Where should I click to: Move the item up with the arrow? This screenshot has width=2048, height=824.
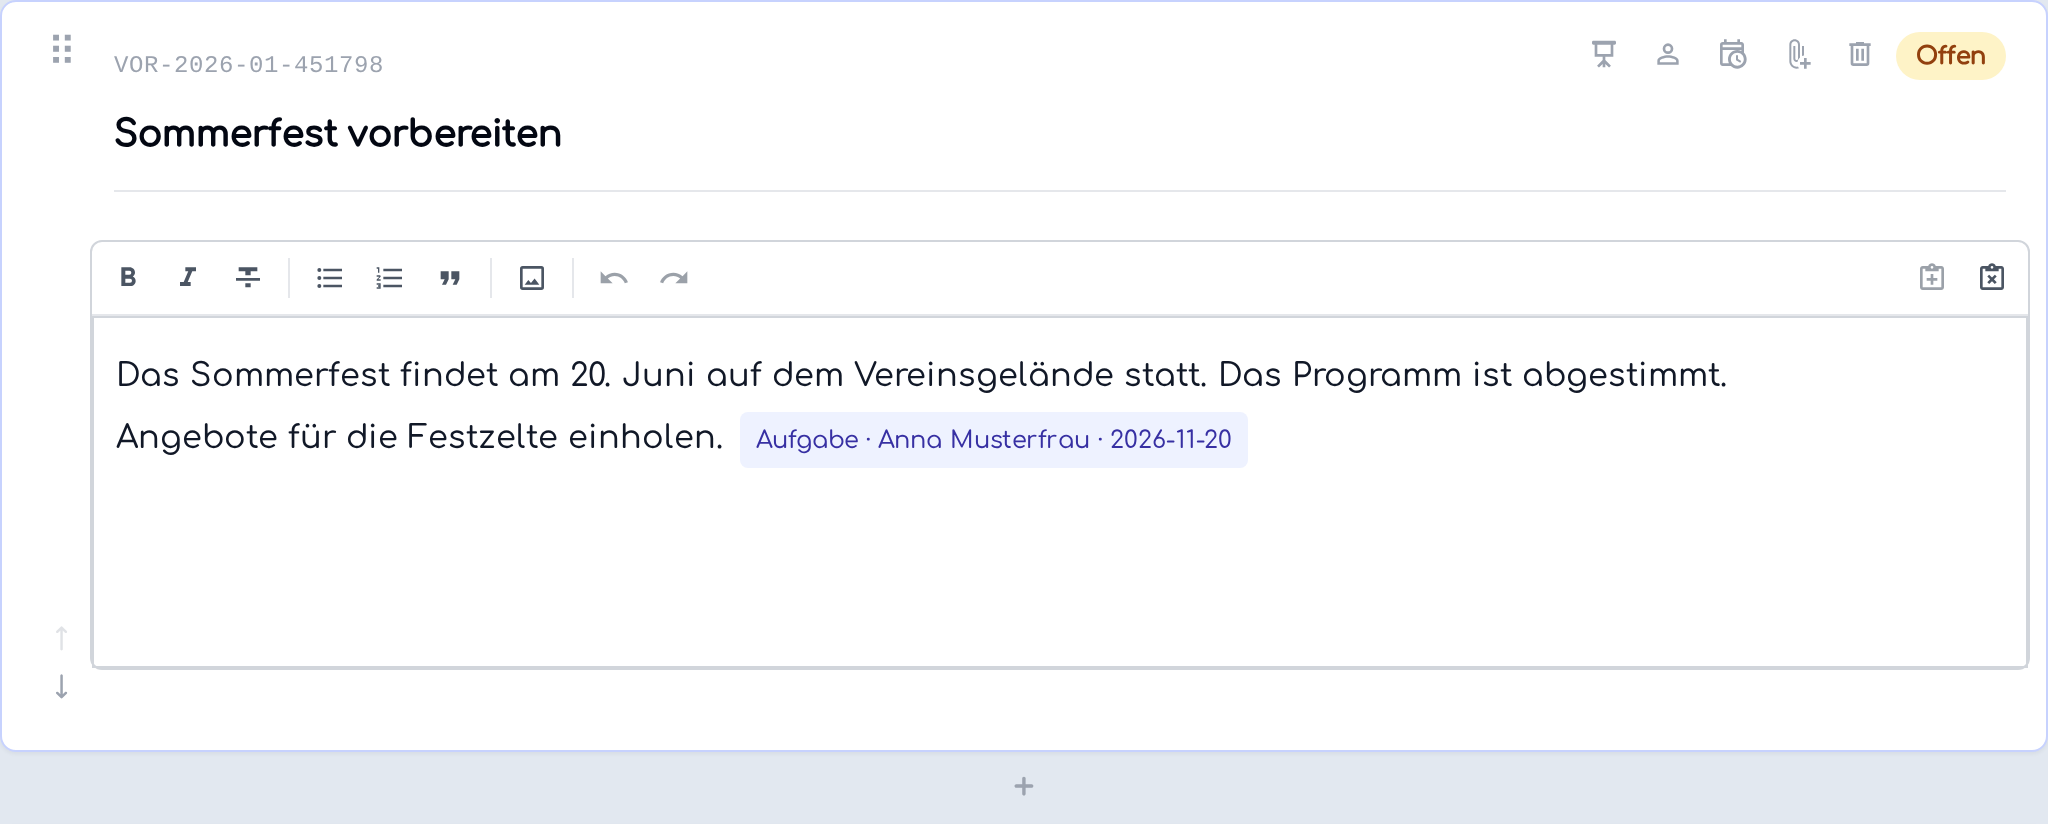pos(61,638)
